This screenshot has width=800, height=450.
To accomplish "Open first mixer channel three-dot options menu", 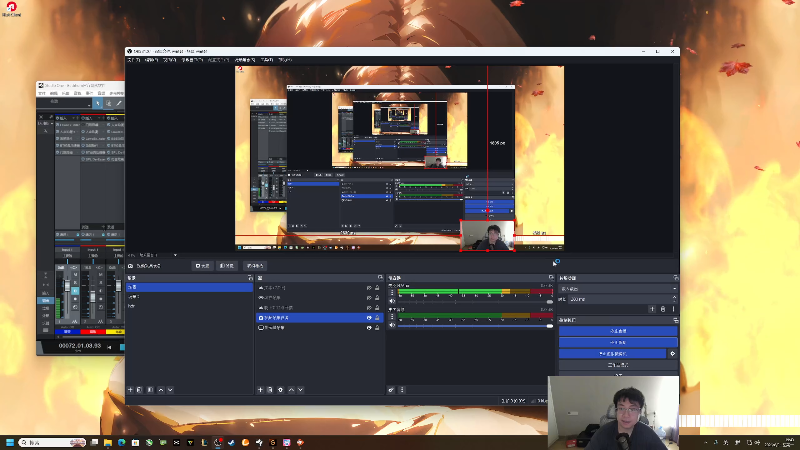I will (x=392, y=293).
